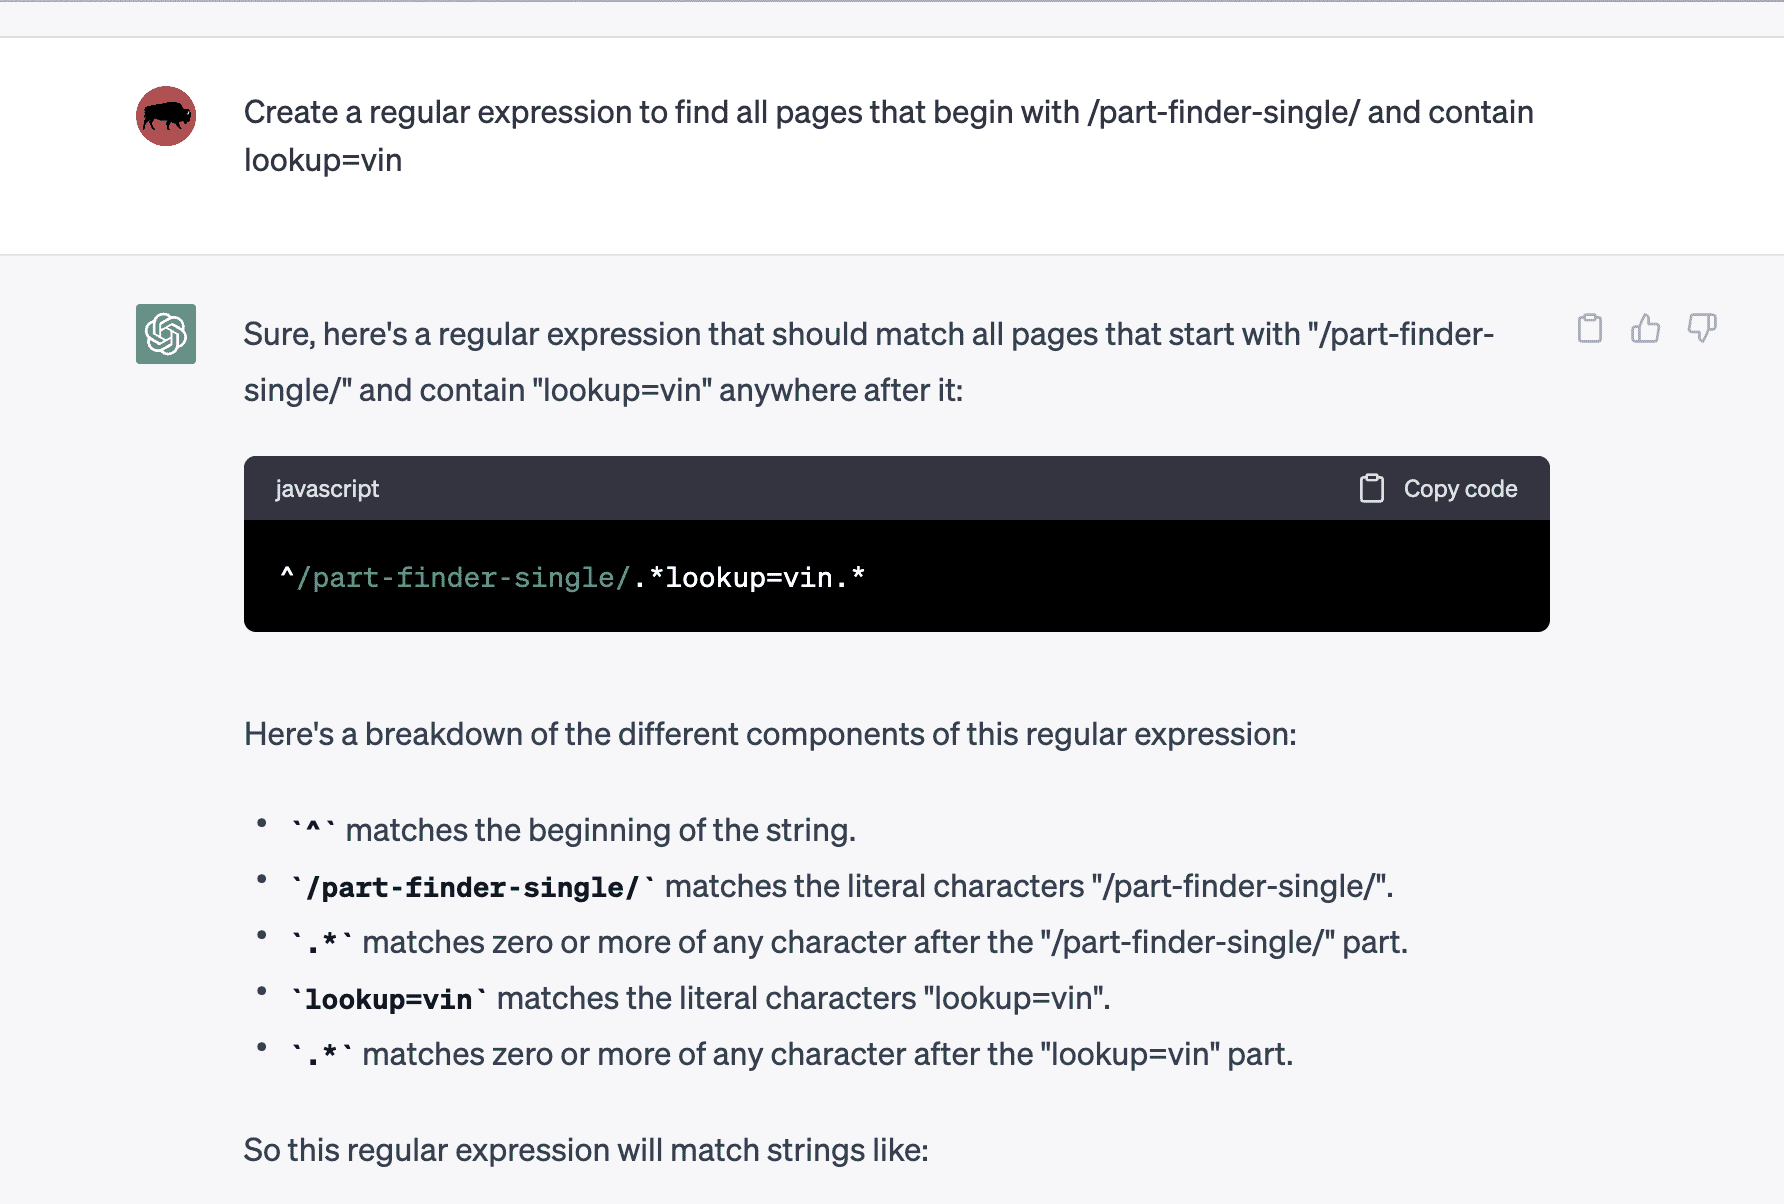Viewport: 1784px width, 1204px height.
Task: Click the copy response clipboard icon
Action: tap(1590, 328)
